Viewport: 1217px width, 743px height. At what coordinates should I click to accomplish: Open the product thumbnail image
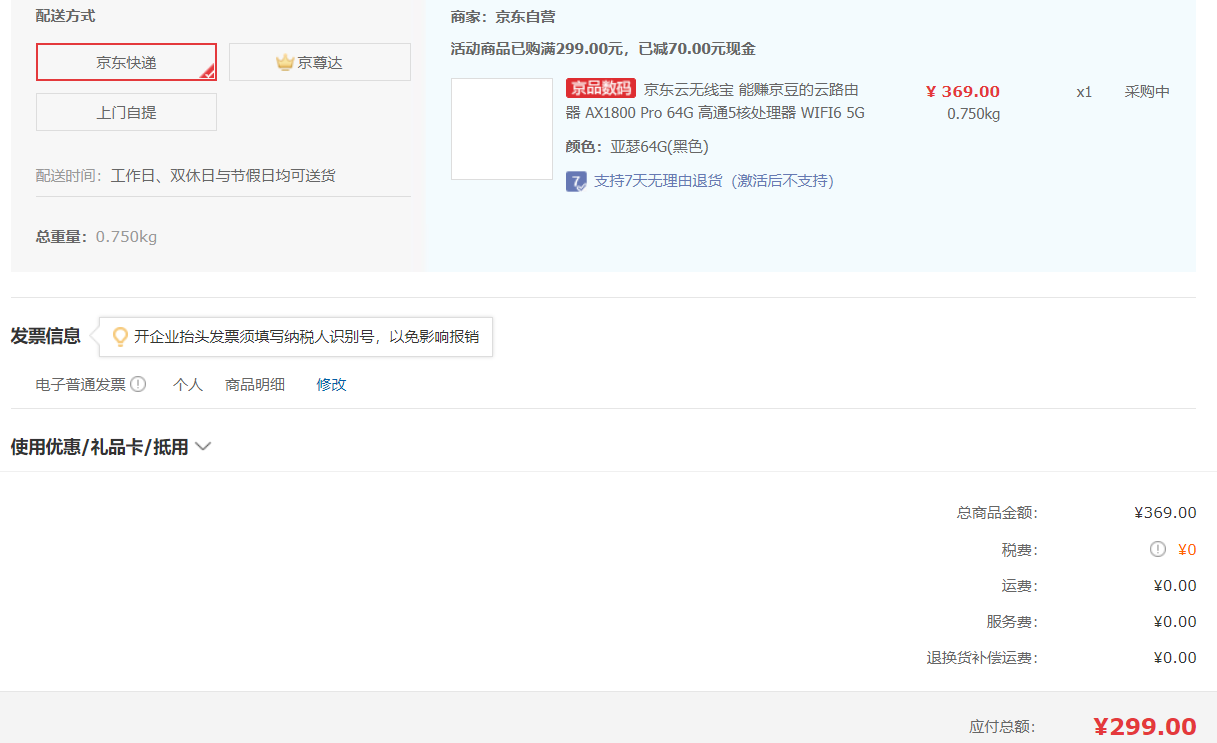click(502, 129)
